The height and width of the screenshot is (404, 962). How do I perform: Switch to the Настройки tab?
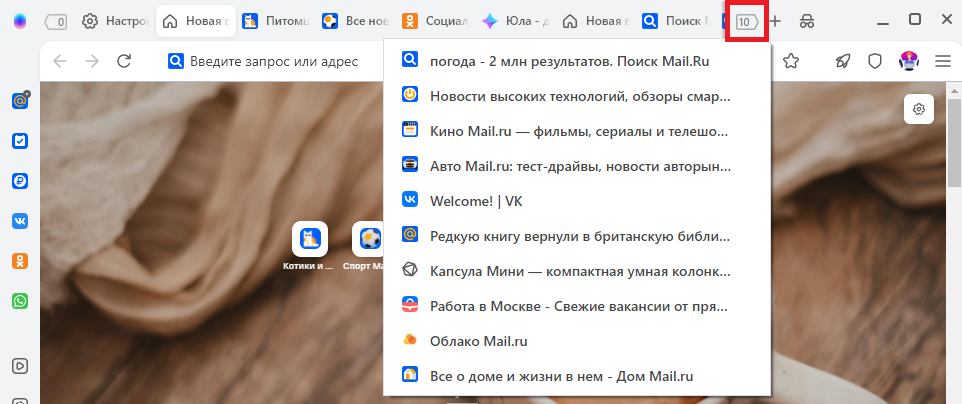tap(115, 21)
